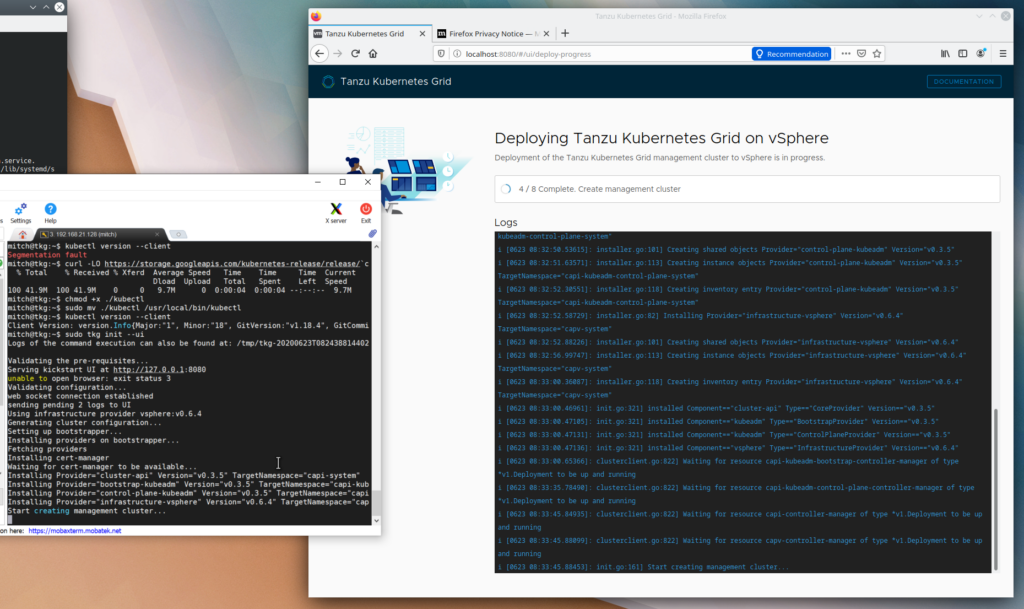Reload the Tanzu deploy-progress page
The image size is (1024, 609).
355,54
